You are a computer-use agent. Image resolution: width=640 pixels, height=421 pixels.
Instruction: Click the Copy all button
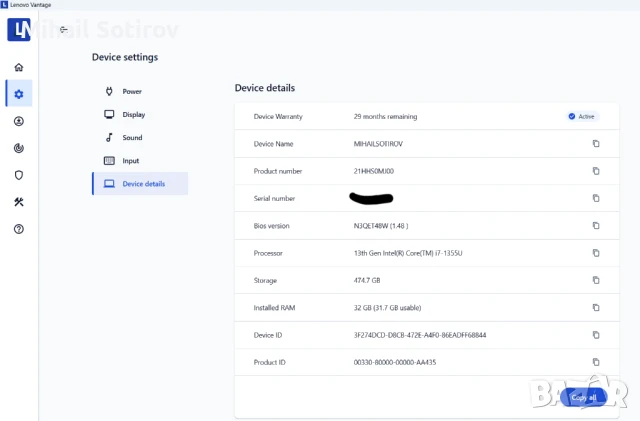click(x=584, y=397)
